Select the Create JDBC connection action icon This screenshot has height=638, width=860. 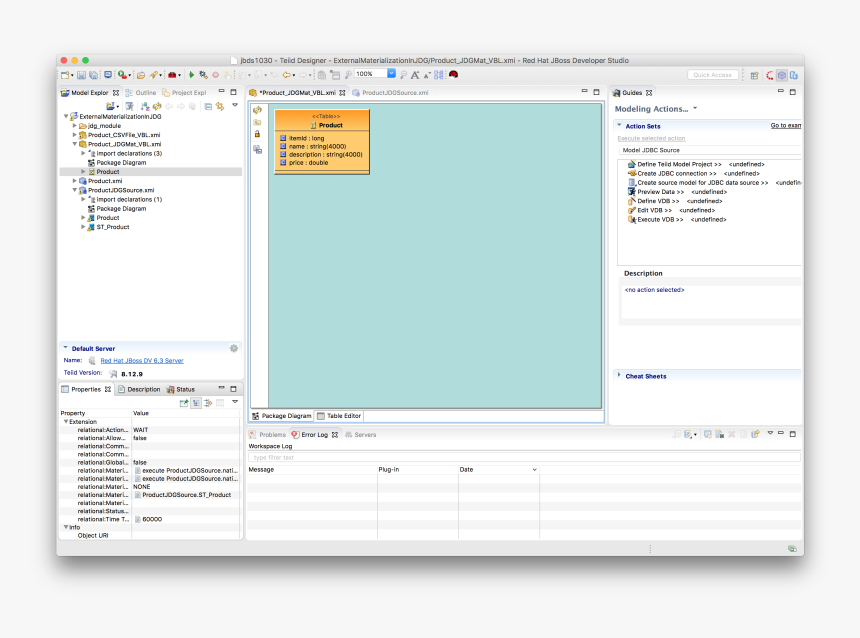pyautogui.click(x=632, y=173)
